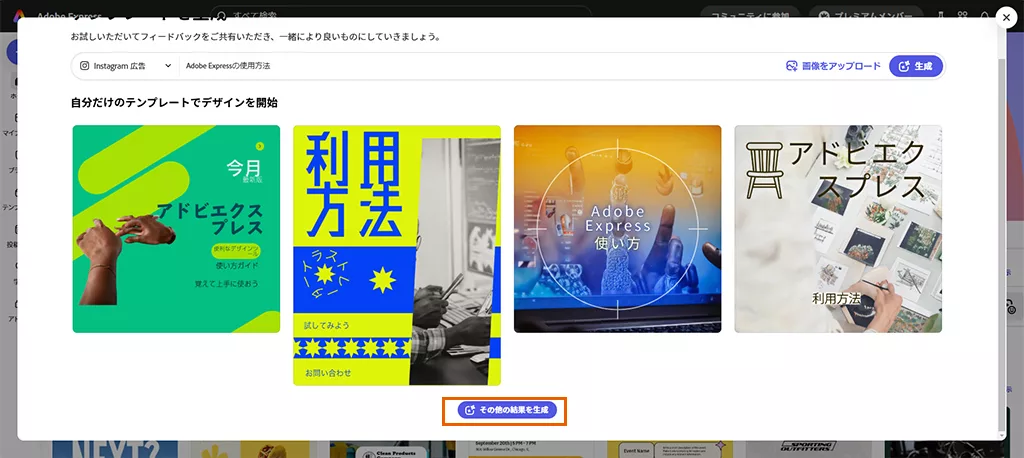Select the green 今月 アドビエクスプレス template
Viewport: 1024px width, 458px height.
176,229
